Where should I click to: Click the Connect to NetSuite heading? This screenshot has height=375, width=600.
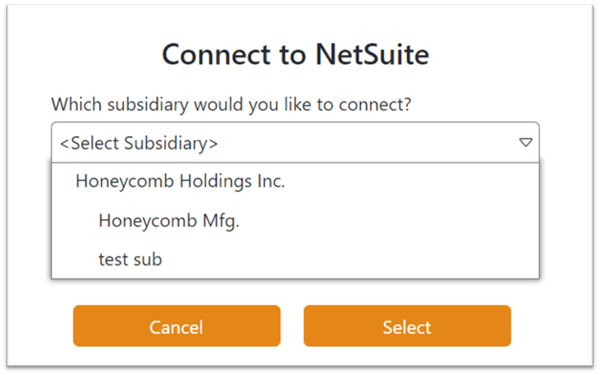click(295, 54)
